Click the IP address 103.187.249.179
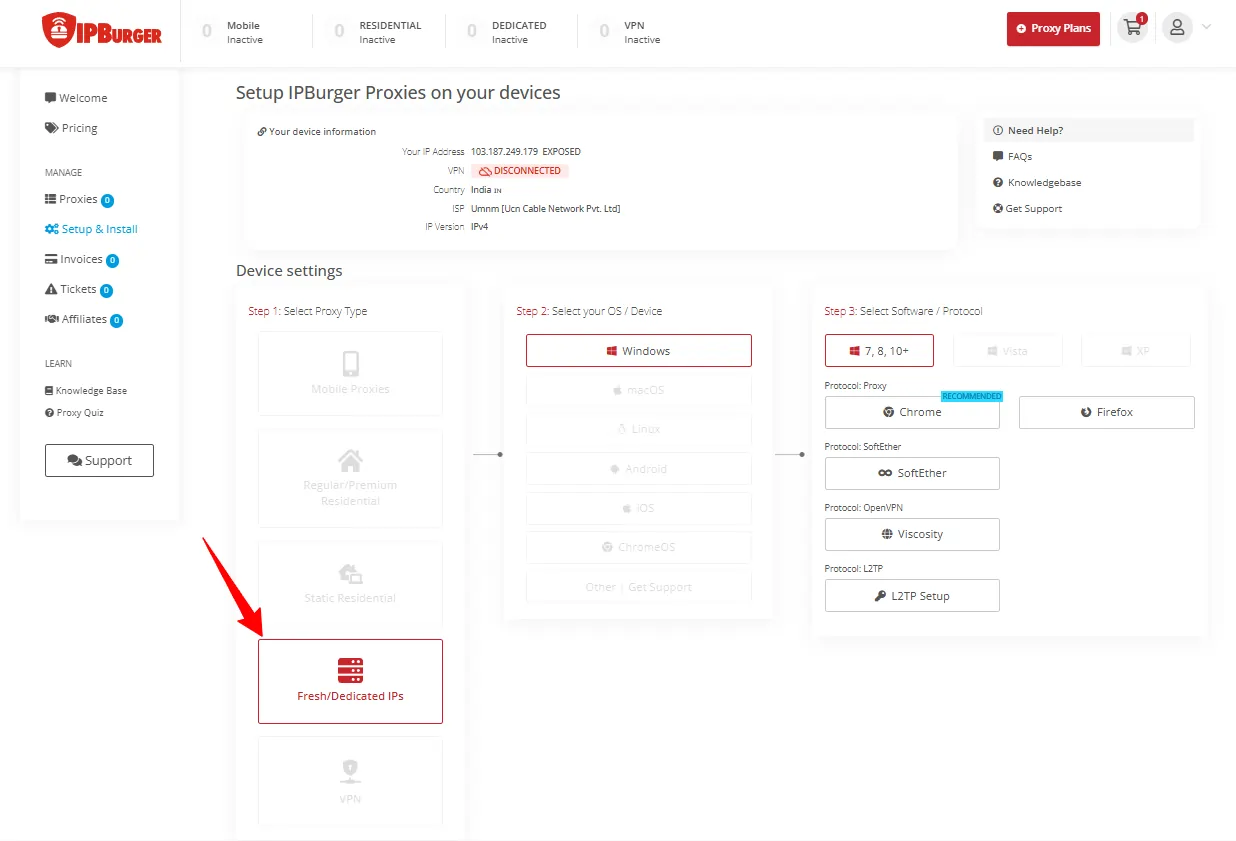The width and height of the screenshot is (1236, 841). pyautogui.click(x=505, y=152)
